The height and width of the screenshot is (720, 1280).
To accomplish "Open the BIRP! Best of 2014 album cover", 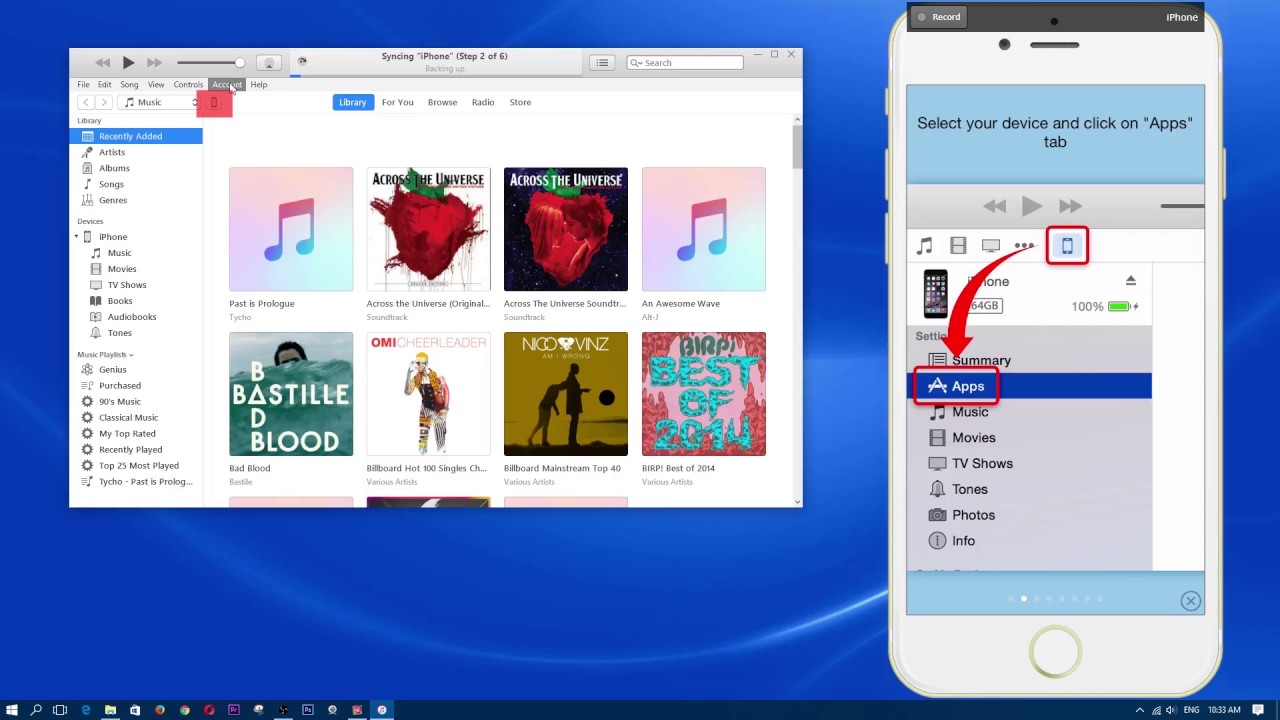I will [x=704, y=394].
